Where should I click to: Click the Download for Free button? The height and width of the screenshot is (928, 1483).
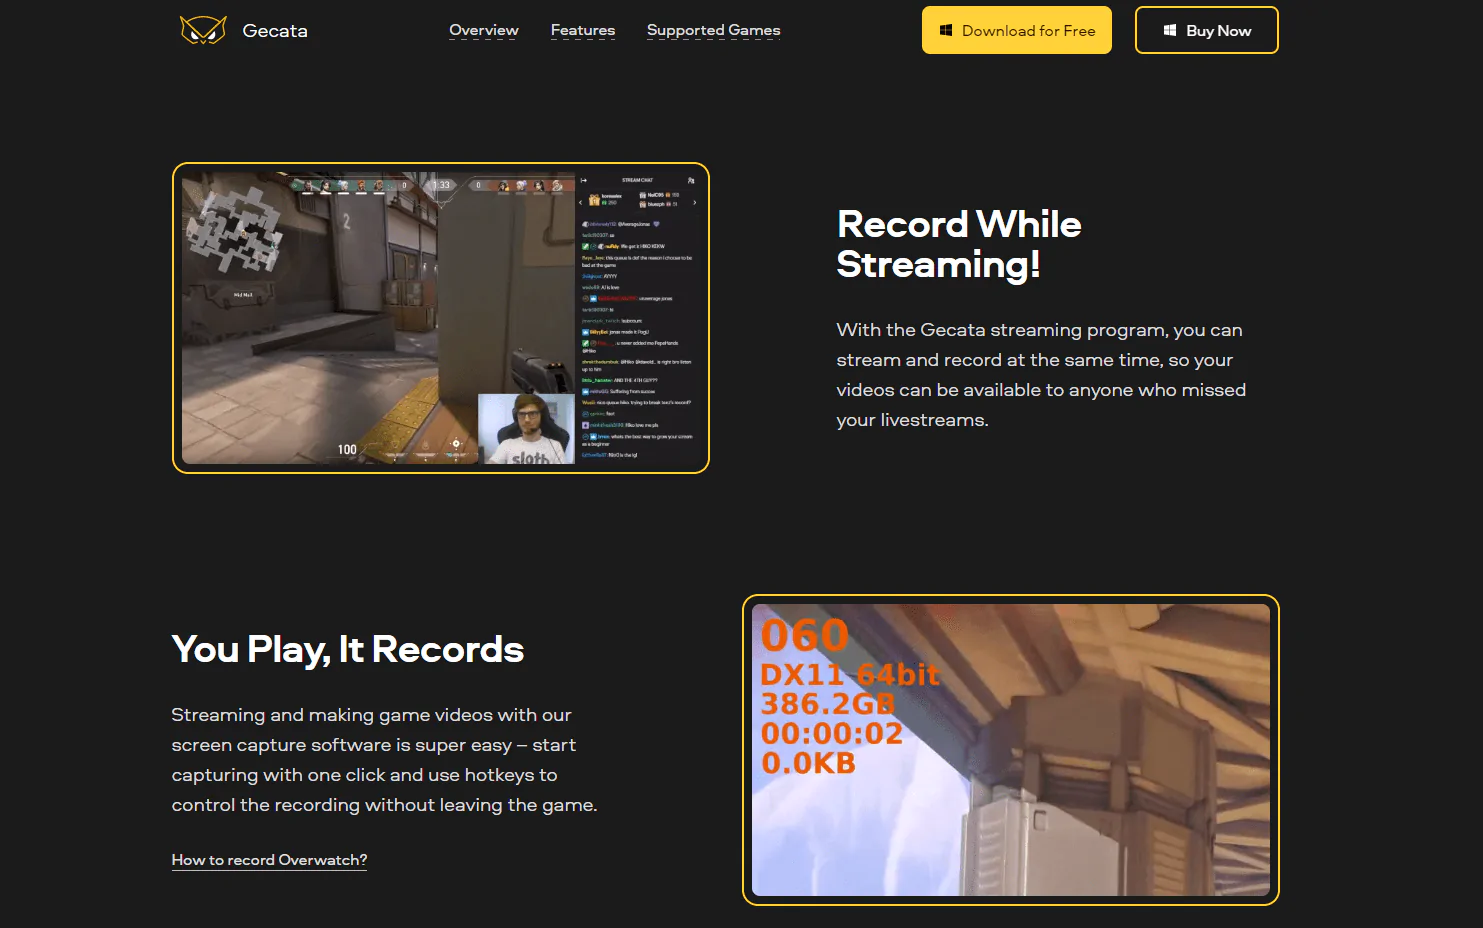point(1017,30)
